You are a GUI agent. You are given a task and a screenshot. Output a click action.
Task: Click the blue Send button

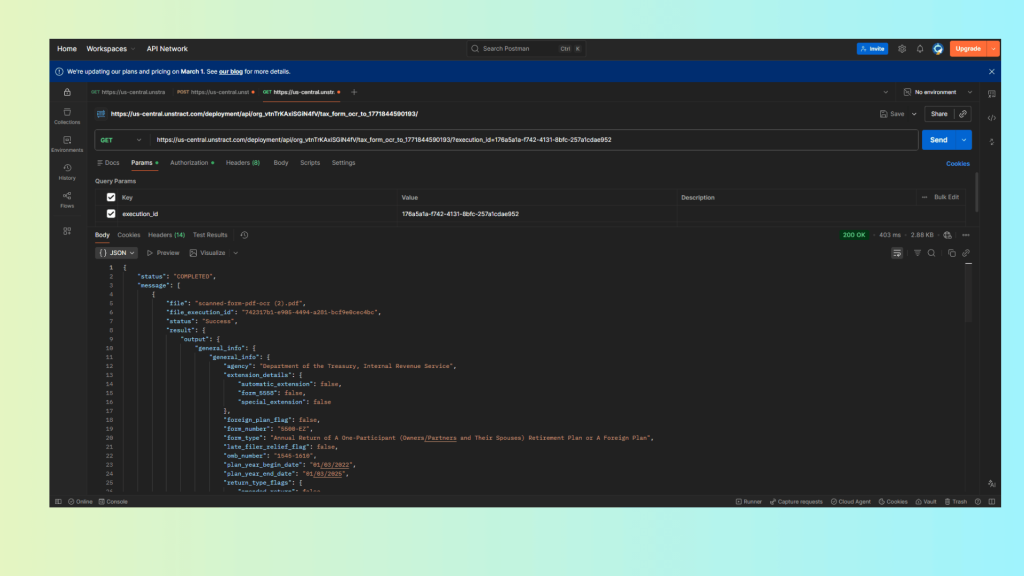pos(938,140)
